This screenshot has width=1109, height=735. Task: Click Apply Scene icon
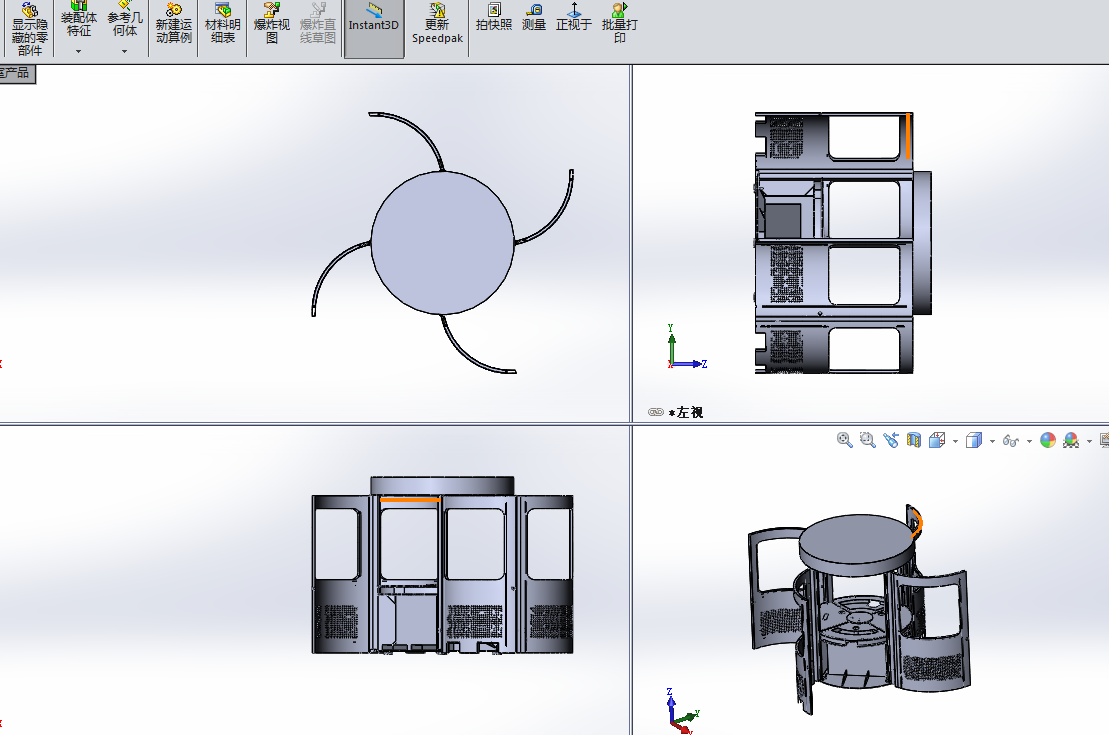(1071, 440)
